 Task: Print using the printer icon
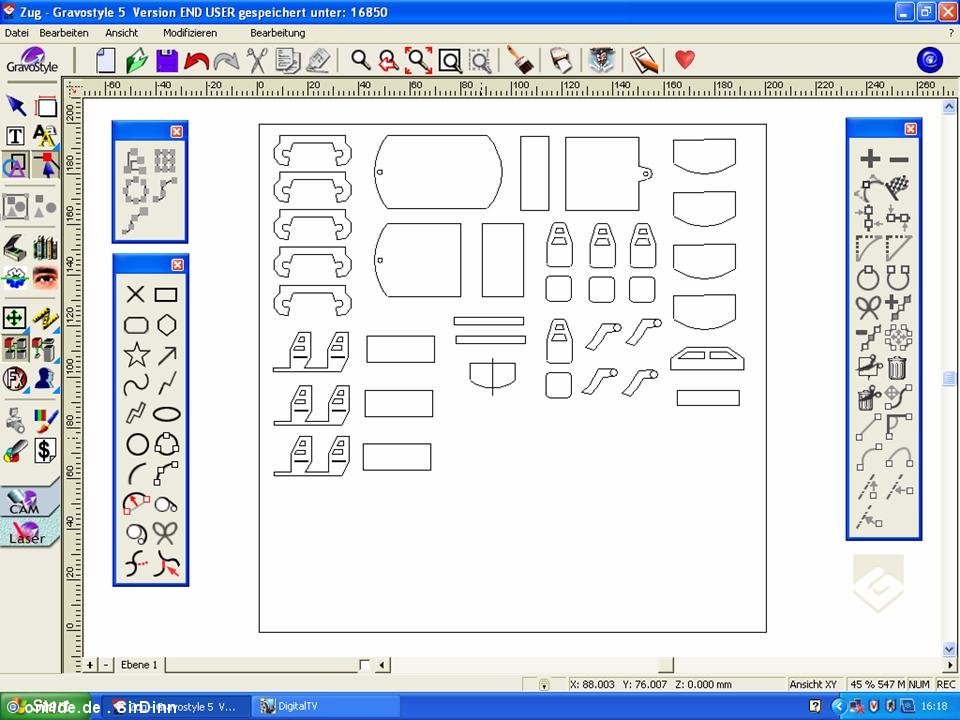(561, 61)
